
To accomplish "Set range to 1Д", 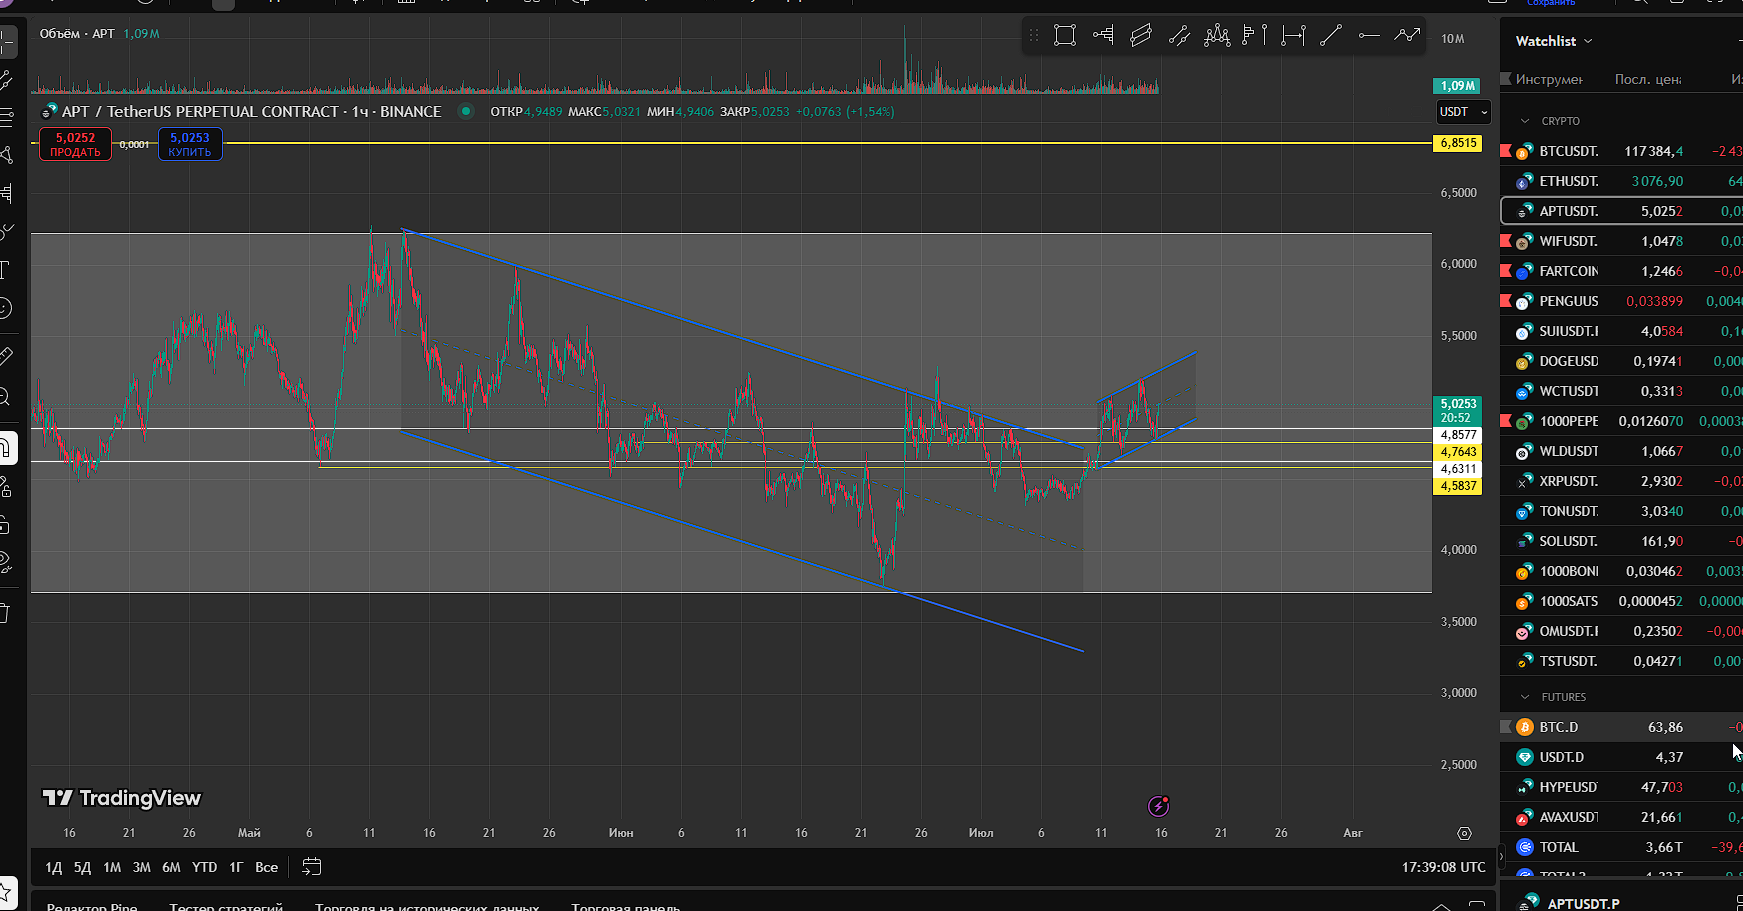I will 54,867.
